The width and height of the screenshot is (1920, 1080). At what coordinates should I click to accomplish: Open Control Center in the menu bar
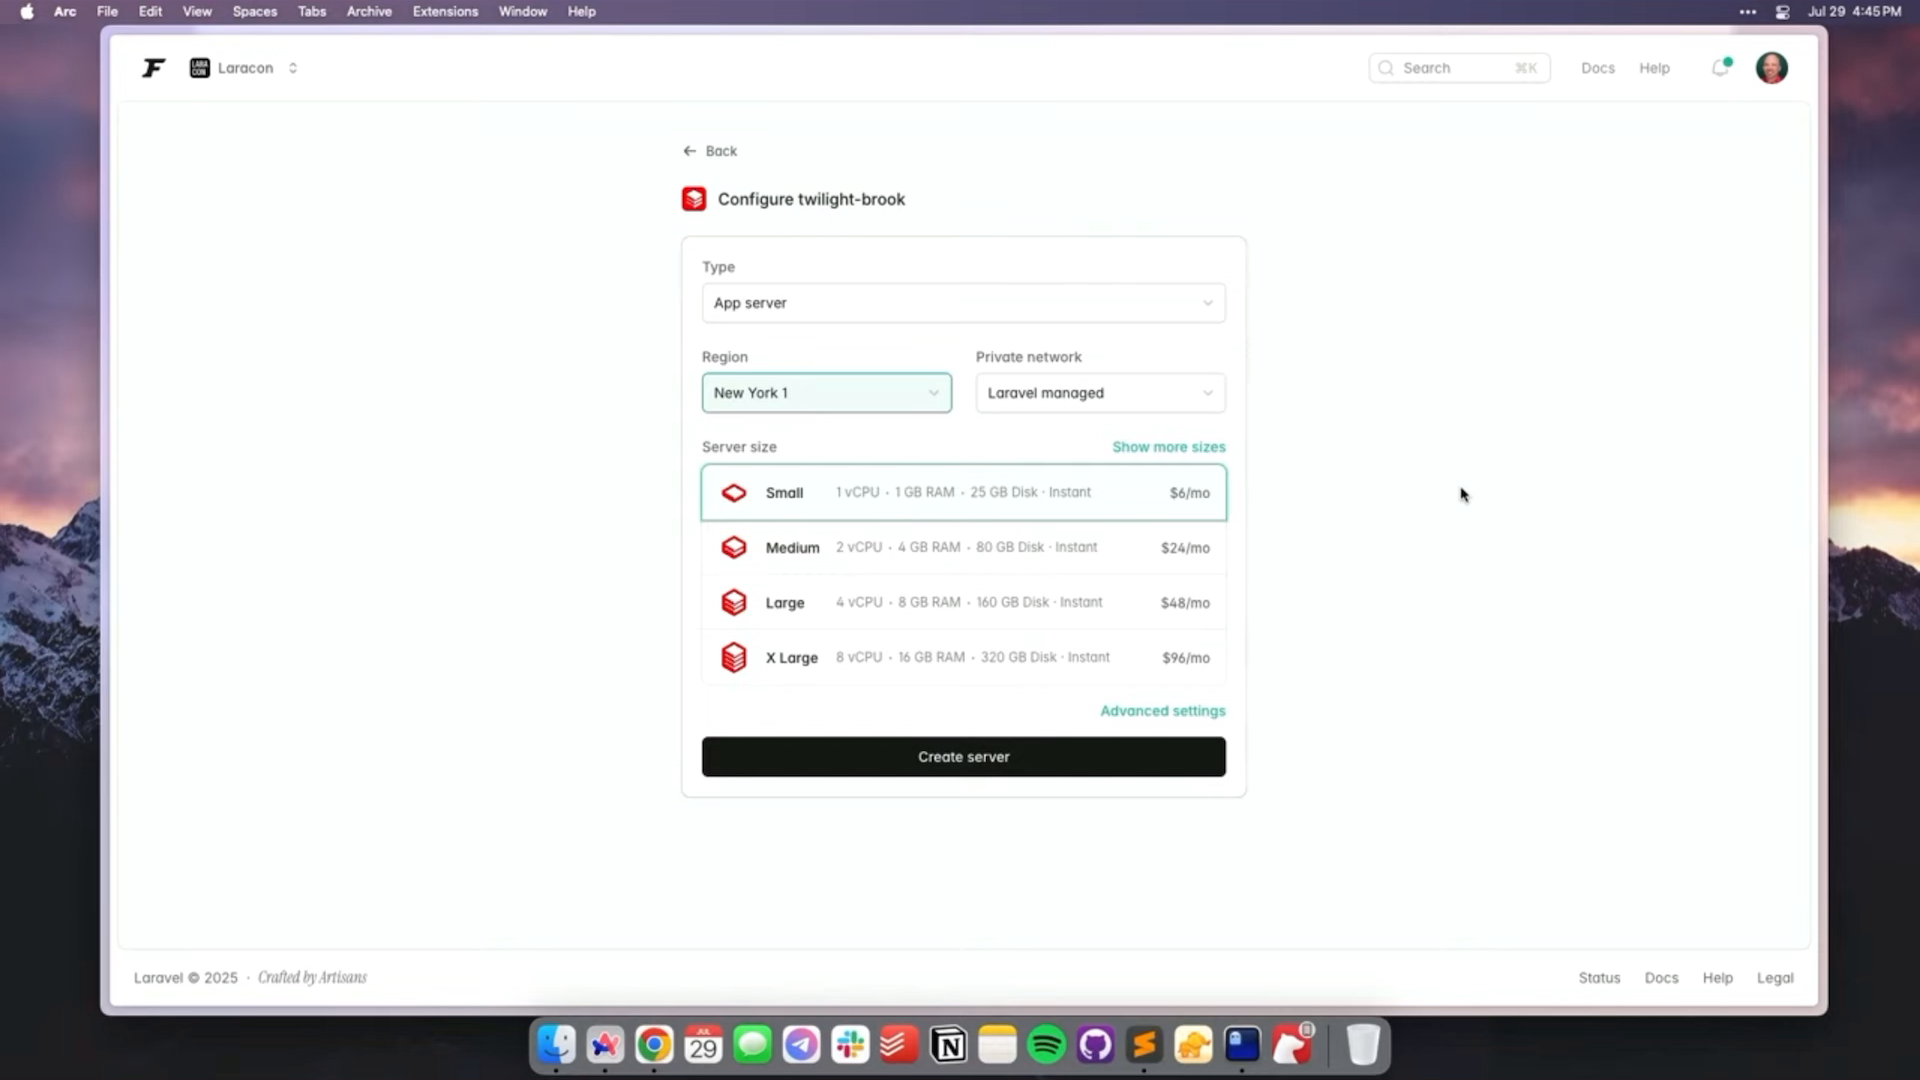pos(1782,12)
